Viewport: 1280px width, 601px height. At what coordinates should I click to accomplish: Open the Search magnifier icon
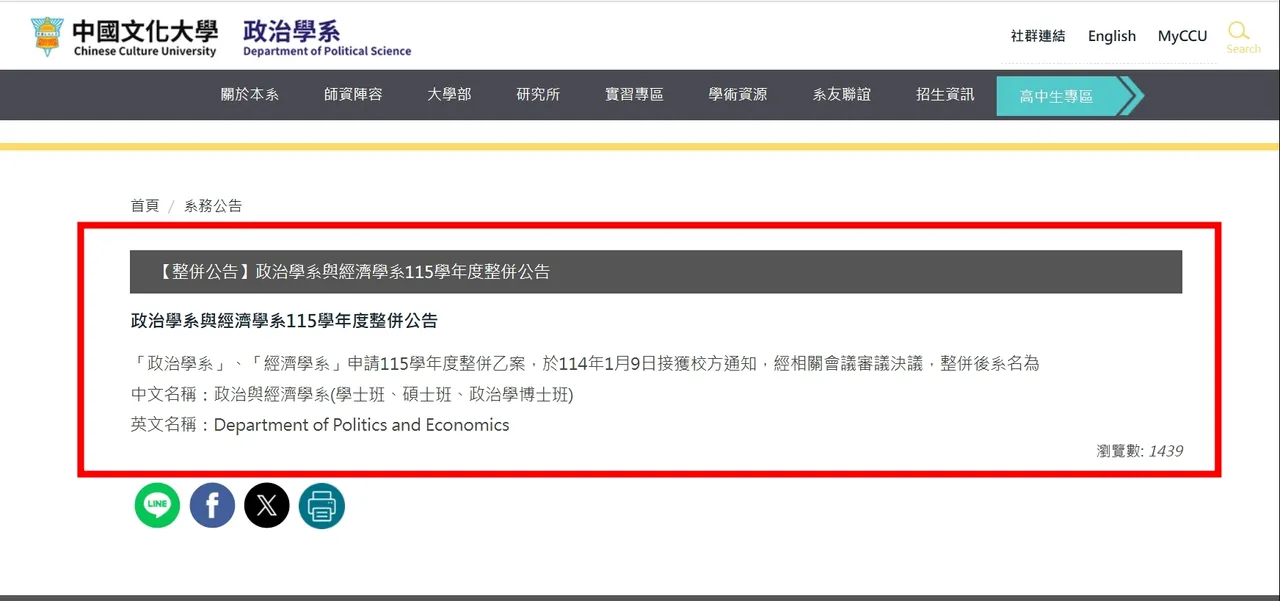point(1241,33)
